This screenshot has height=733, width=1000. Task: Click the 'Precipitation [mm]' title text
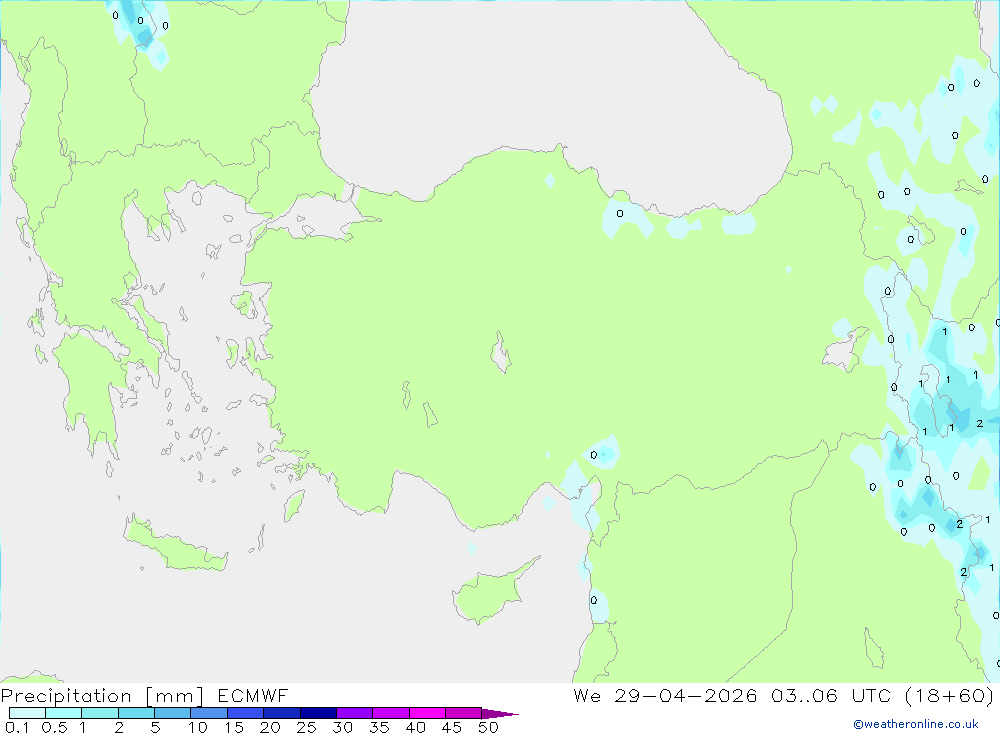tap(102, 696)
